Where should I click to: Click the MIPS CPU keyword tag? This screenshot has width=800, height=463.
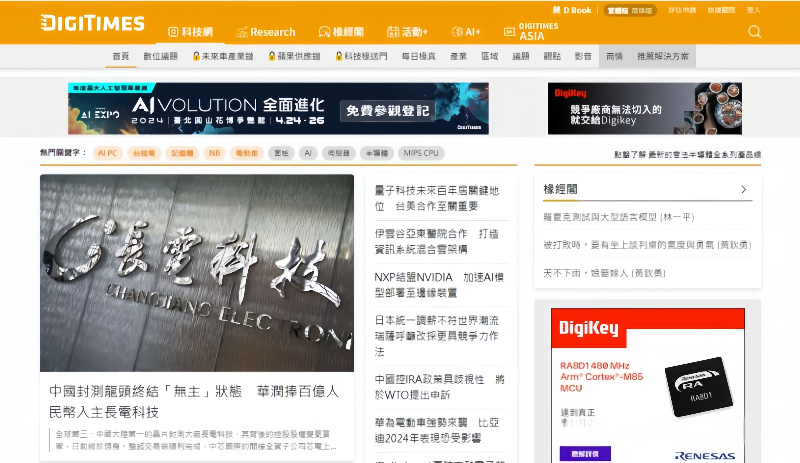click(421, 153)
